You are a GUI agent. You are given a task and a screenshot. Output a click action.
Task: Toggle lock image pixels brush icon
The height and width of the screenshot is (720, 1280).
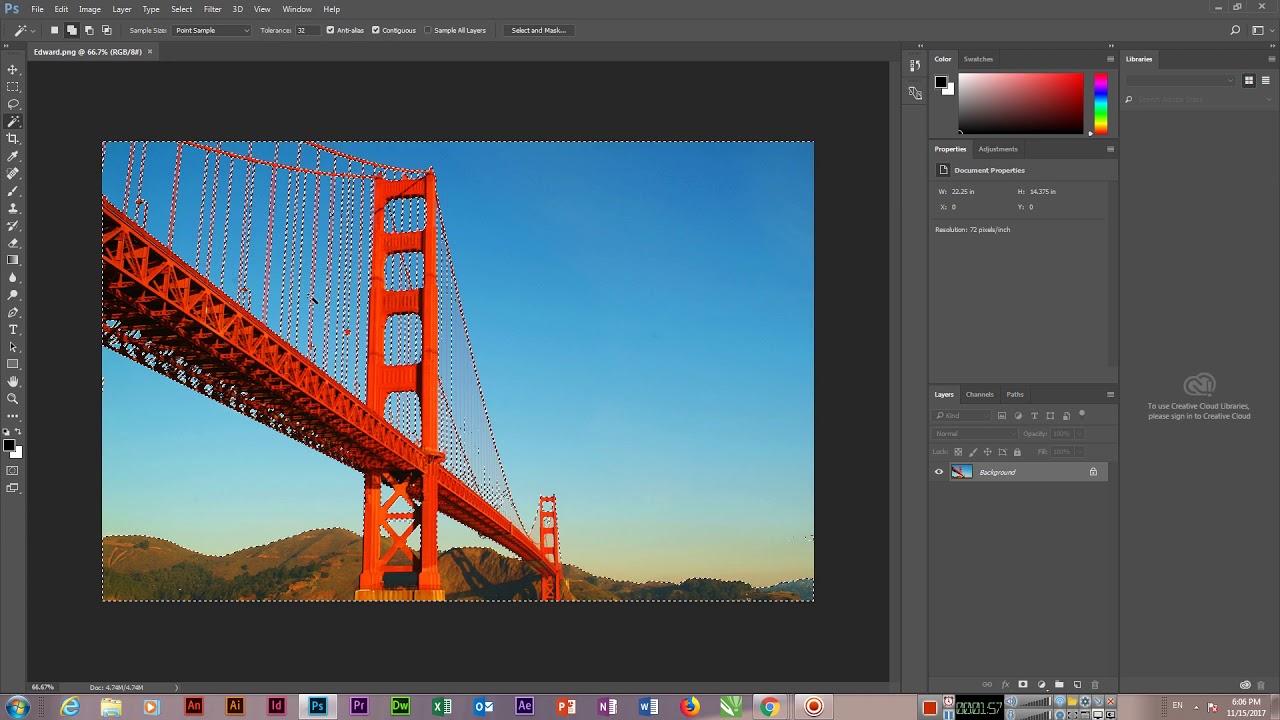pyautogui.click(x=973, y=452)
